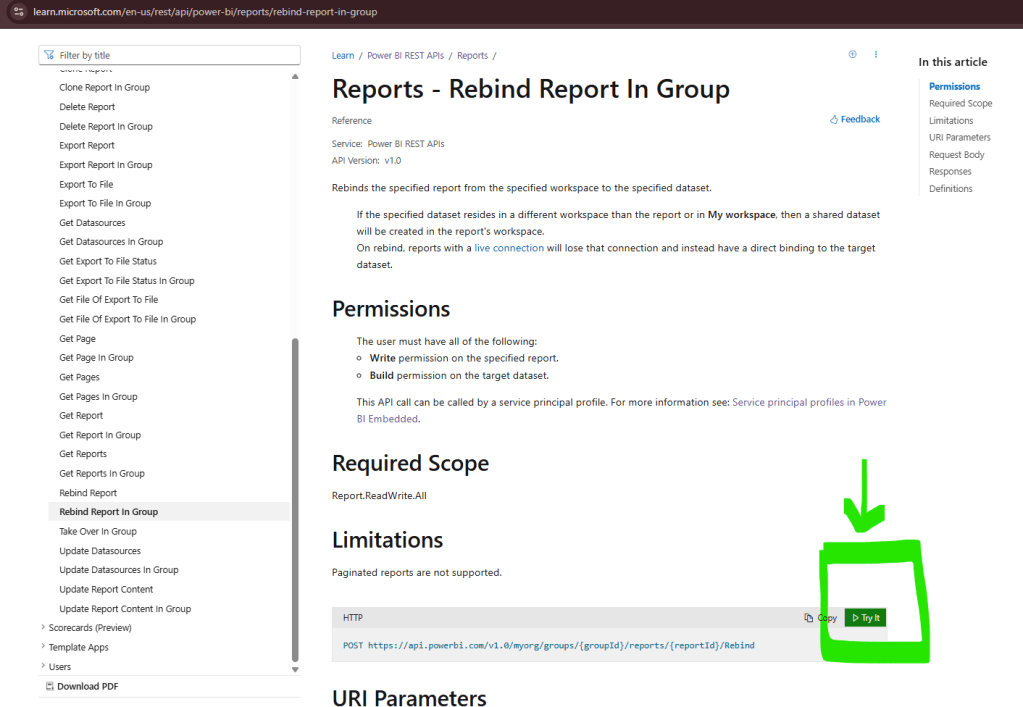Viewport: 1023px width, 707px height.
Task: Expand the Users tree node
Action: click(43, 666)
